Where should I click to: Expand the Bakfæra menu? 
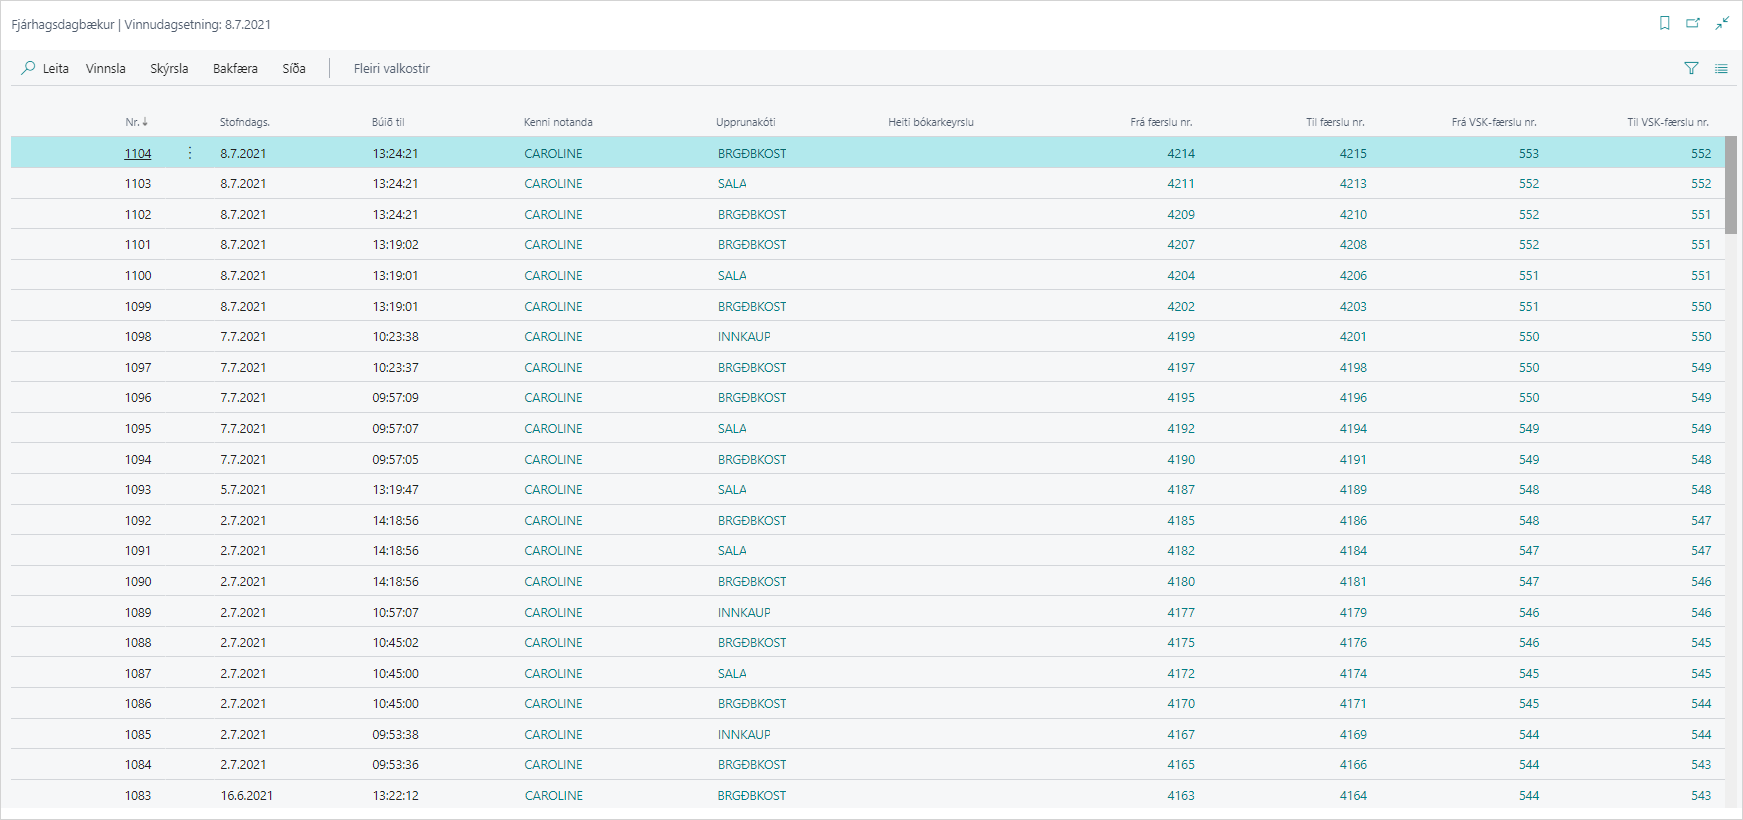tap(235, 68)
